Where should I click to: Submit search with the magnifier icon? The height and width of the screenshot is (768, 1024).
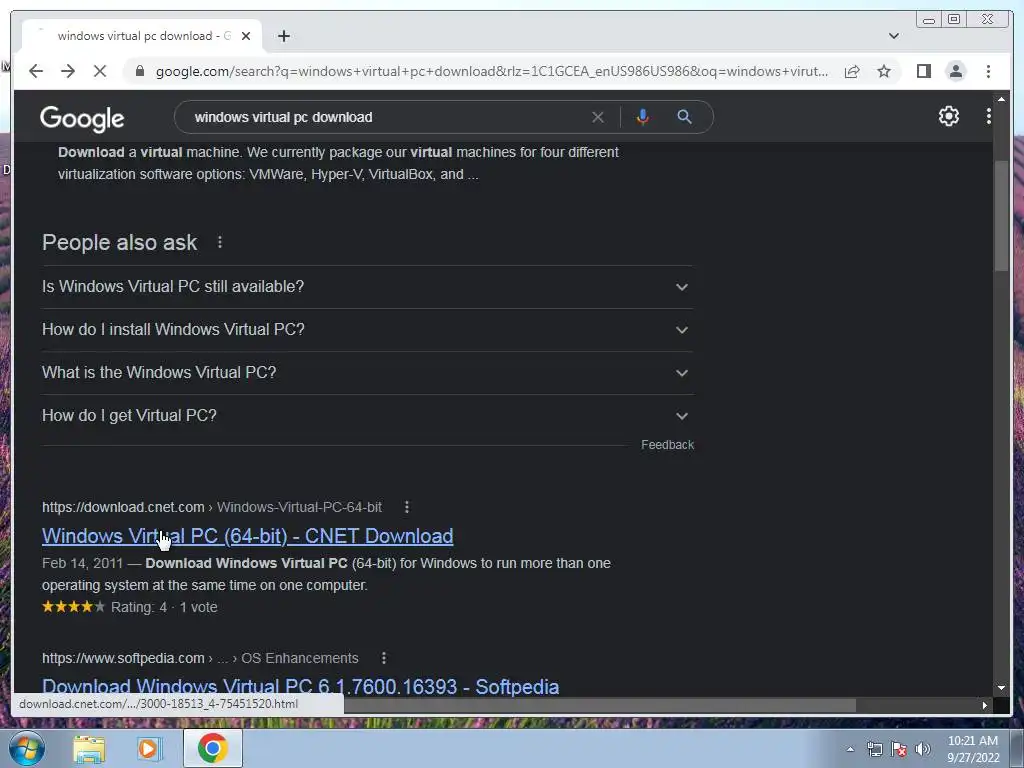pos(684,118)
